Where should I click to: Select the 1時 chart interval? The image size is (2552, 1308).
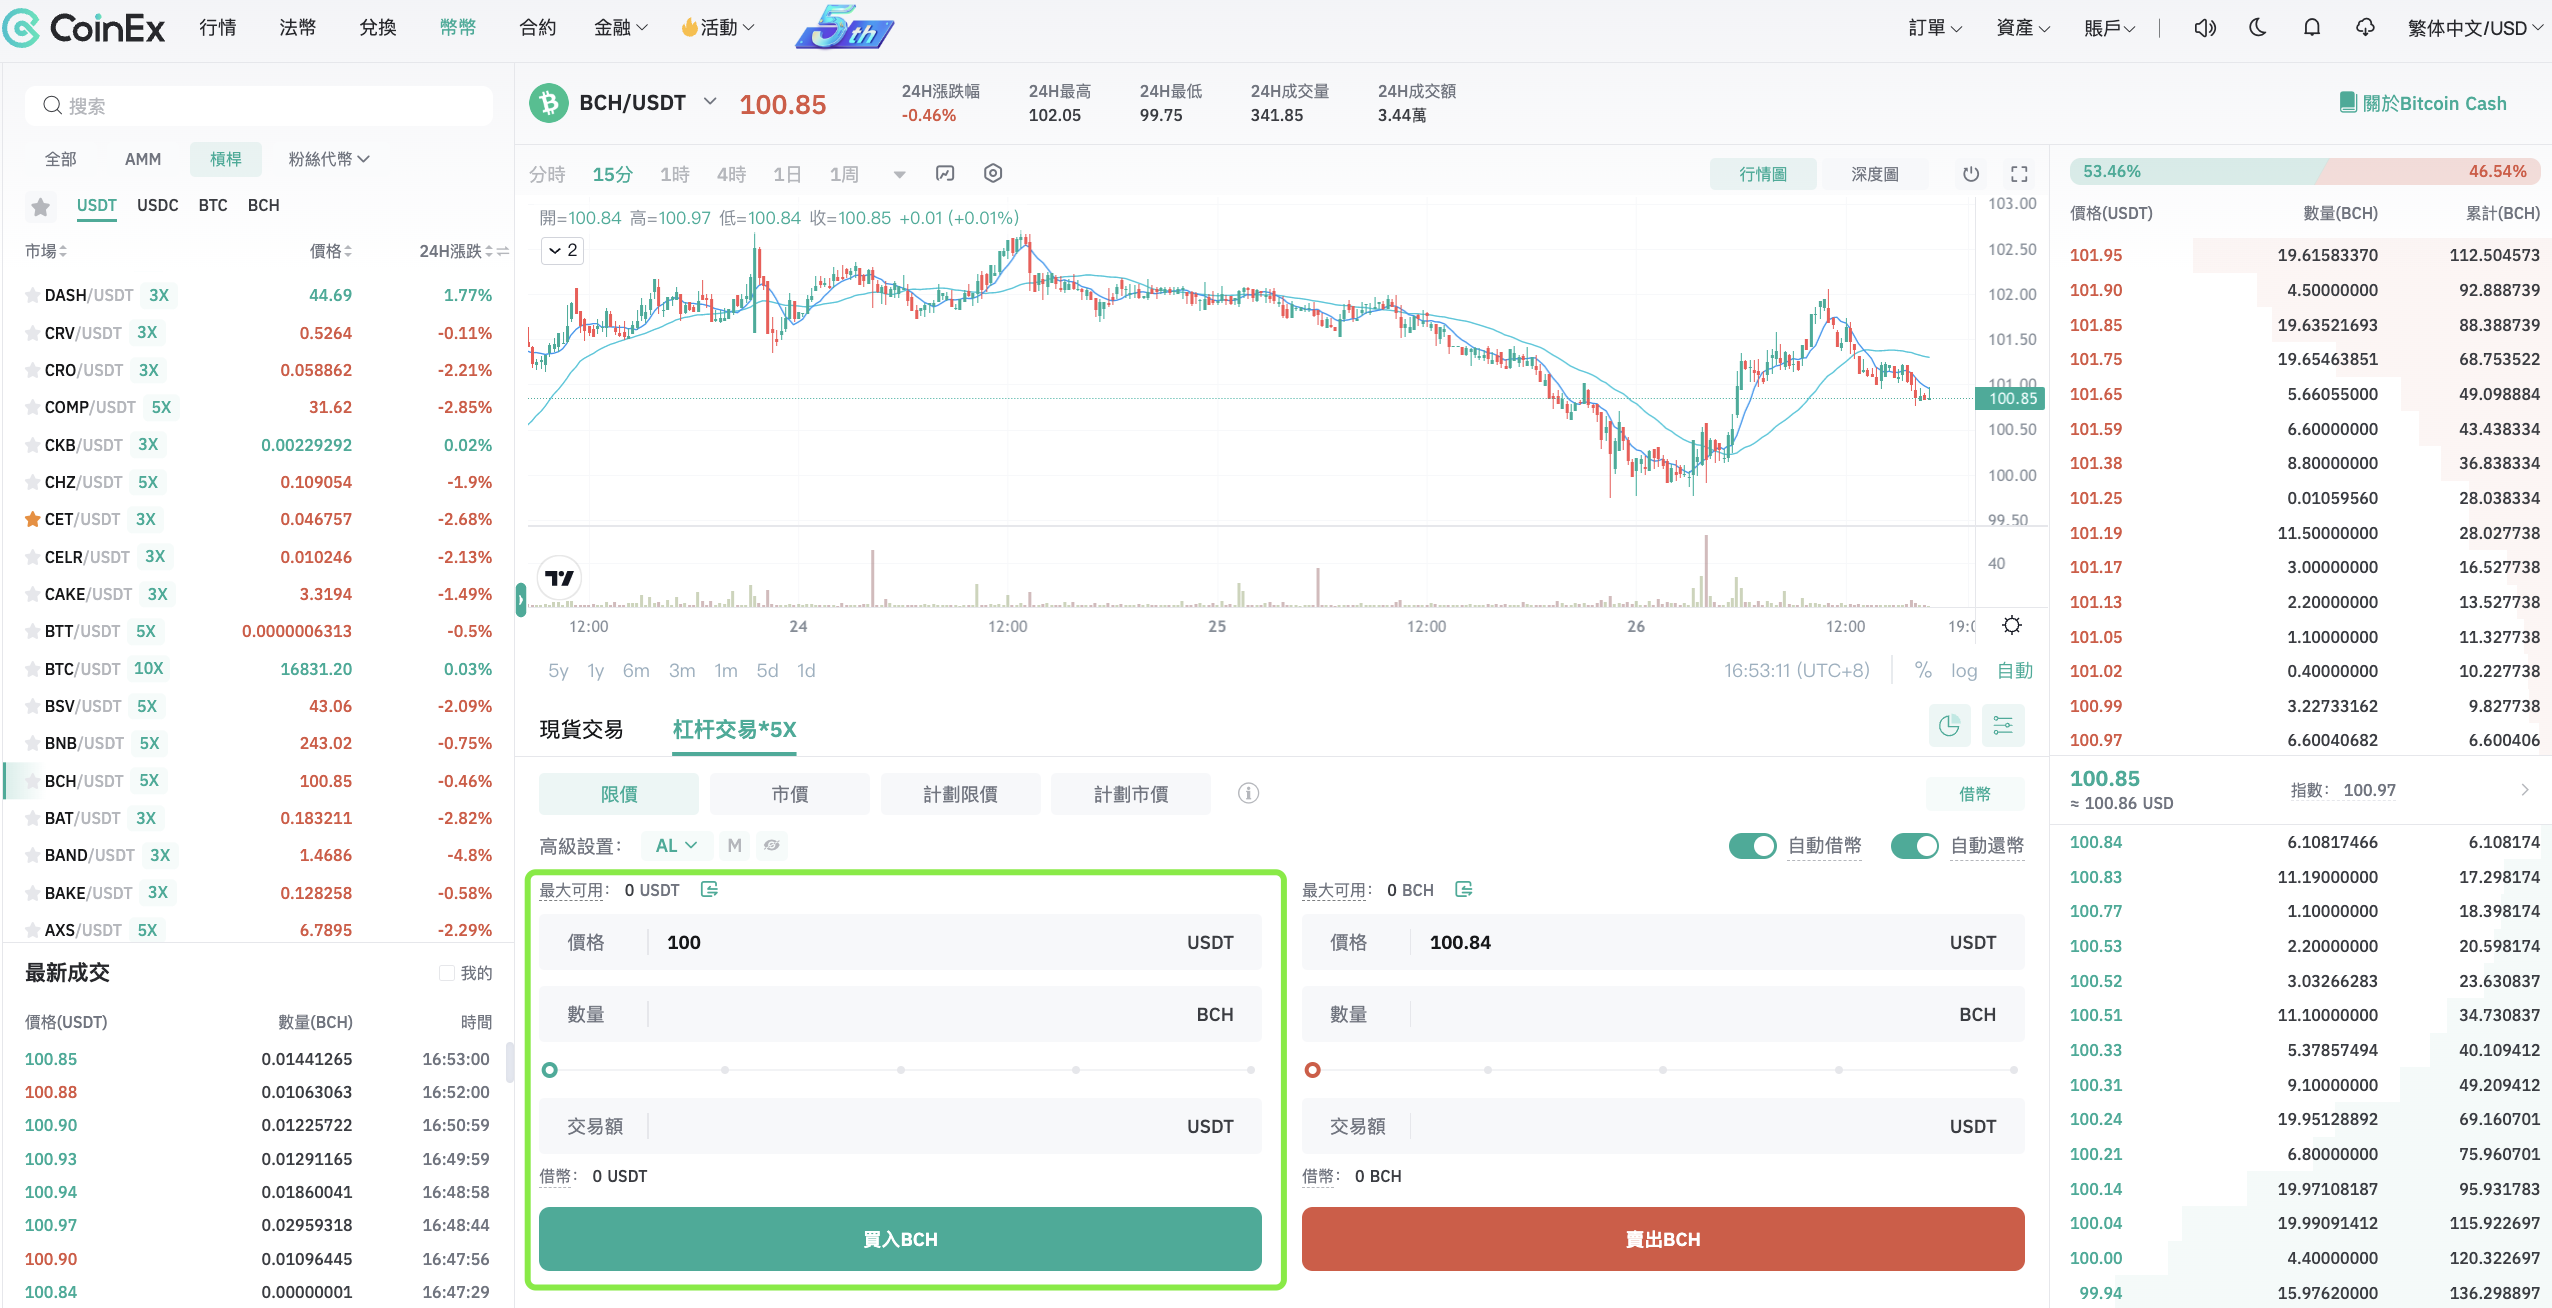pyautogui.click(x=675, y=174)
